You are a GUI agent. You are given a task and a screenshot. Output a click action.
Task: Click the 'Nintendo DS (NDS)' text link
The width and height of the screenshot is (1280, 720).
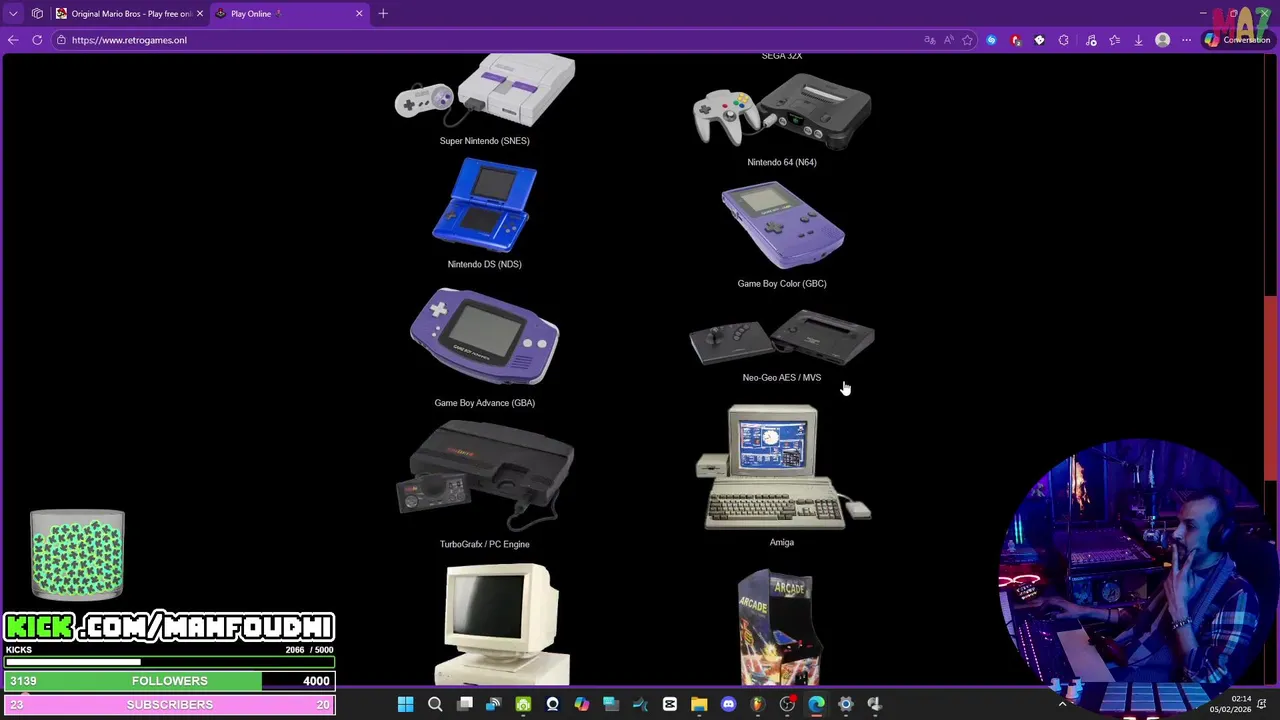(485, 264)
